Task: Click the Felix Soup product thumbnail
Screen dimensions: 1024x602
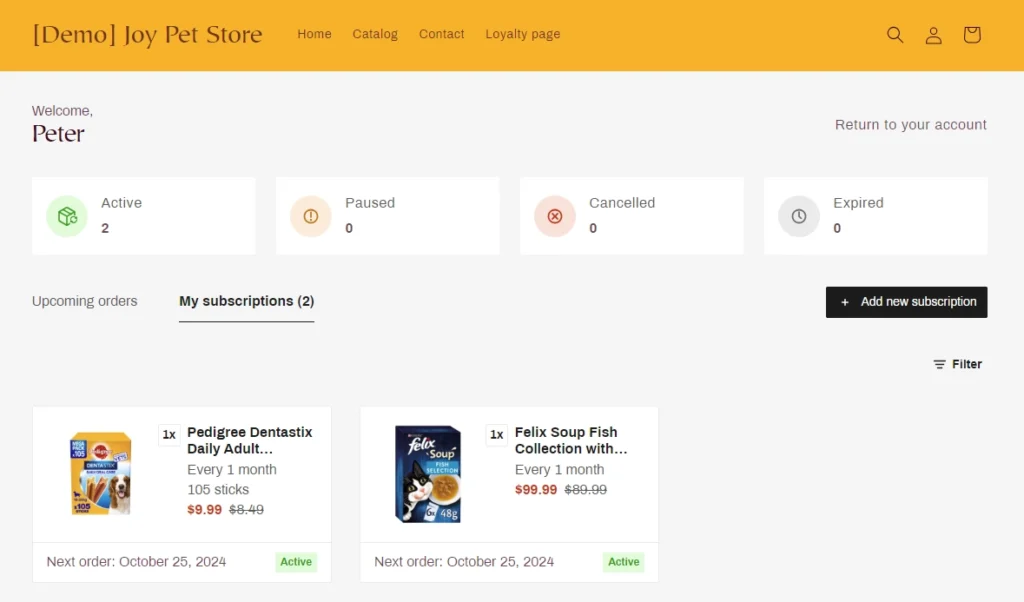Action: 428,474
